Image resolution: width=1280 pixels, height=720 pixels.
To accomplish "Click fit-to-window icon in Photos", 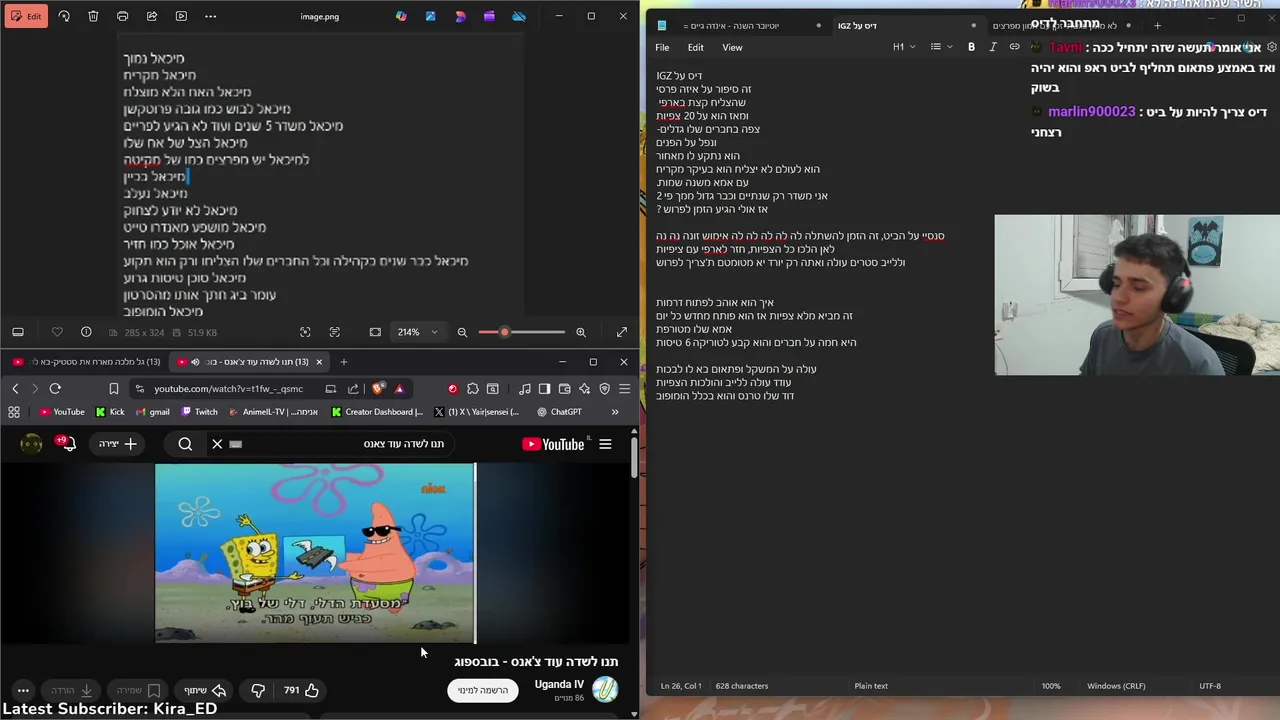I will point(375,332).
